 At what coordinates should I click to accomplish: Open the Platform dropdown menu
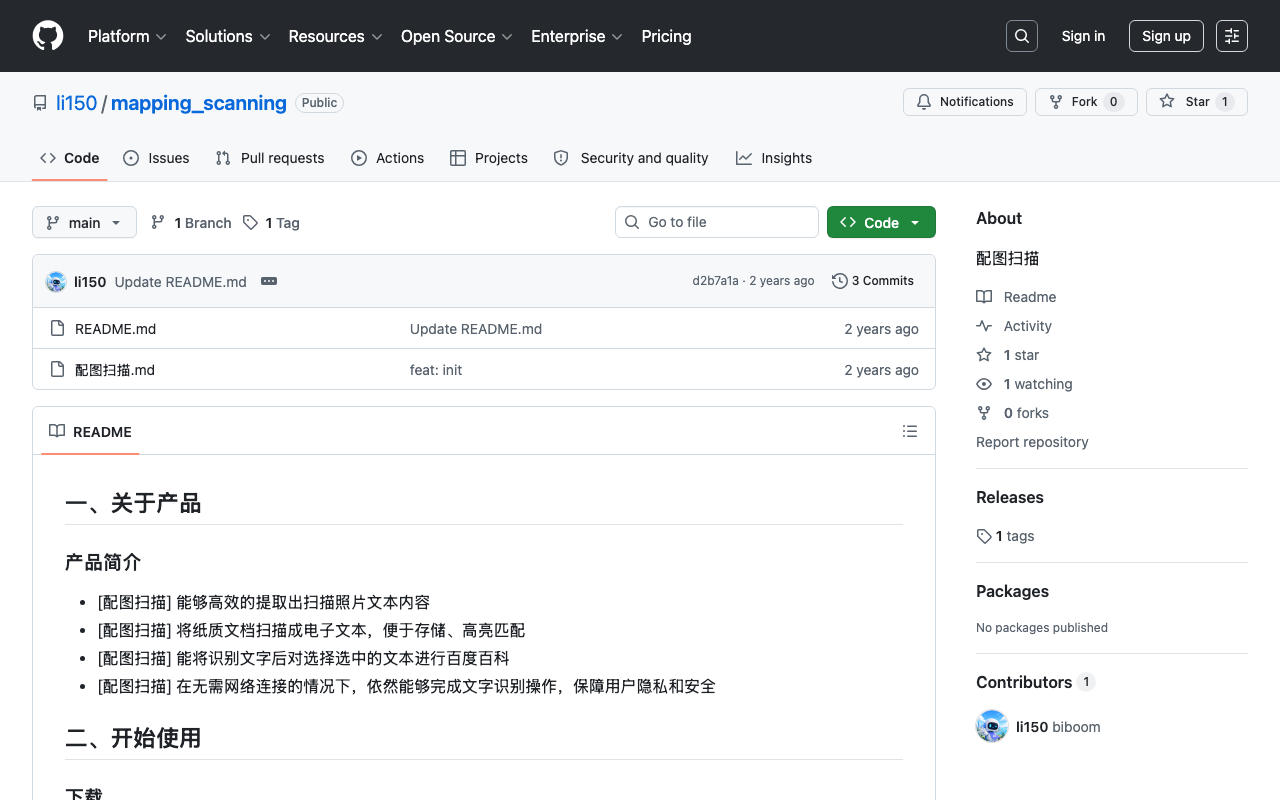point(127,36)
